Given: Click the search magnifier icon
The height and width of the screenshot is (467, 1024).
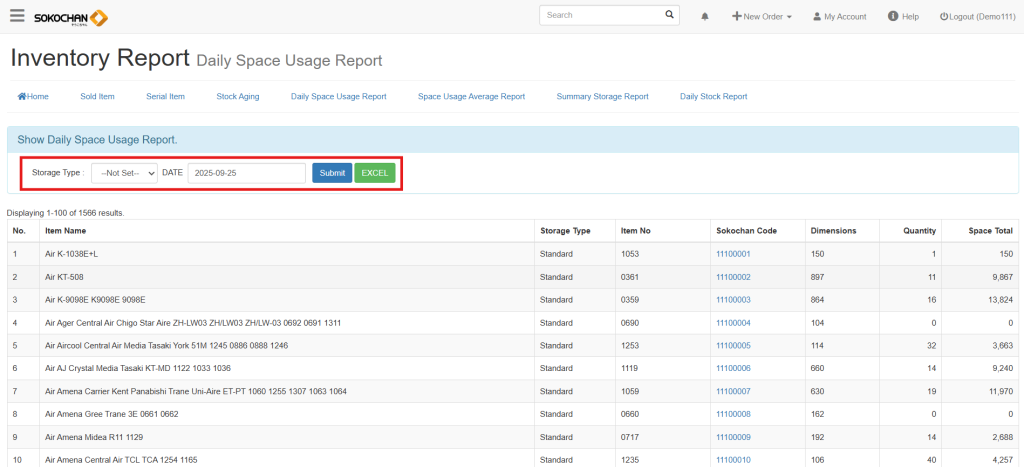Looking at the screenshot, I should point(669,16).
